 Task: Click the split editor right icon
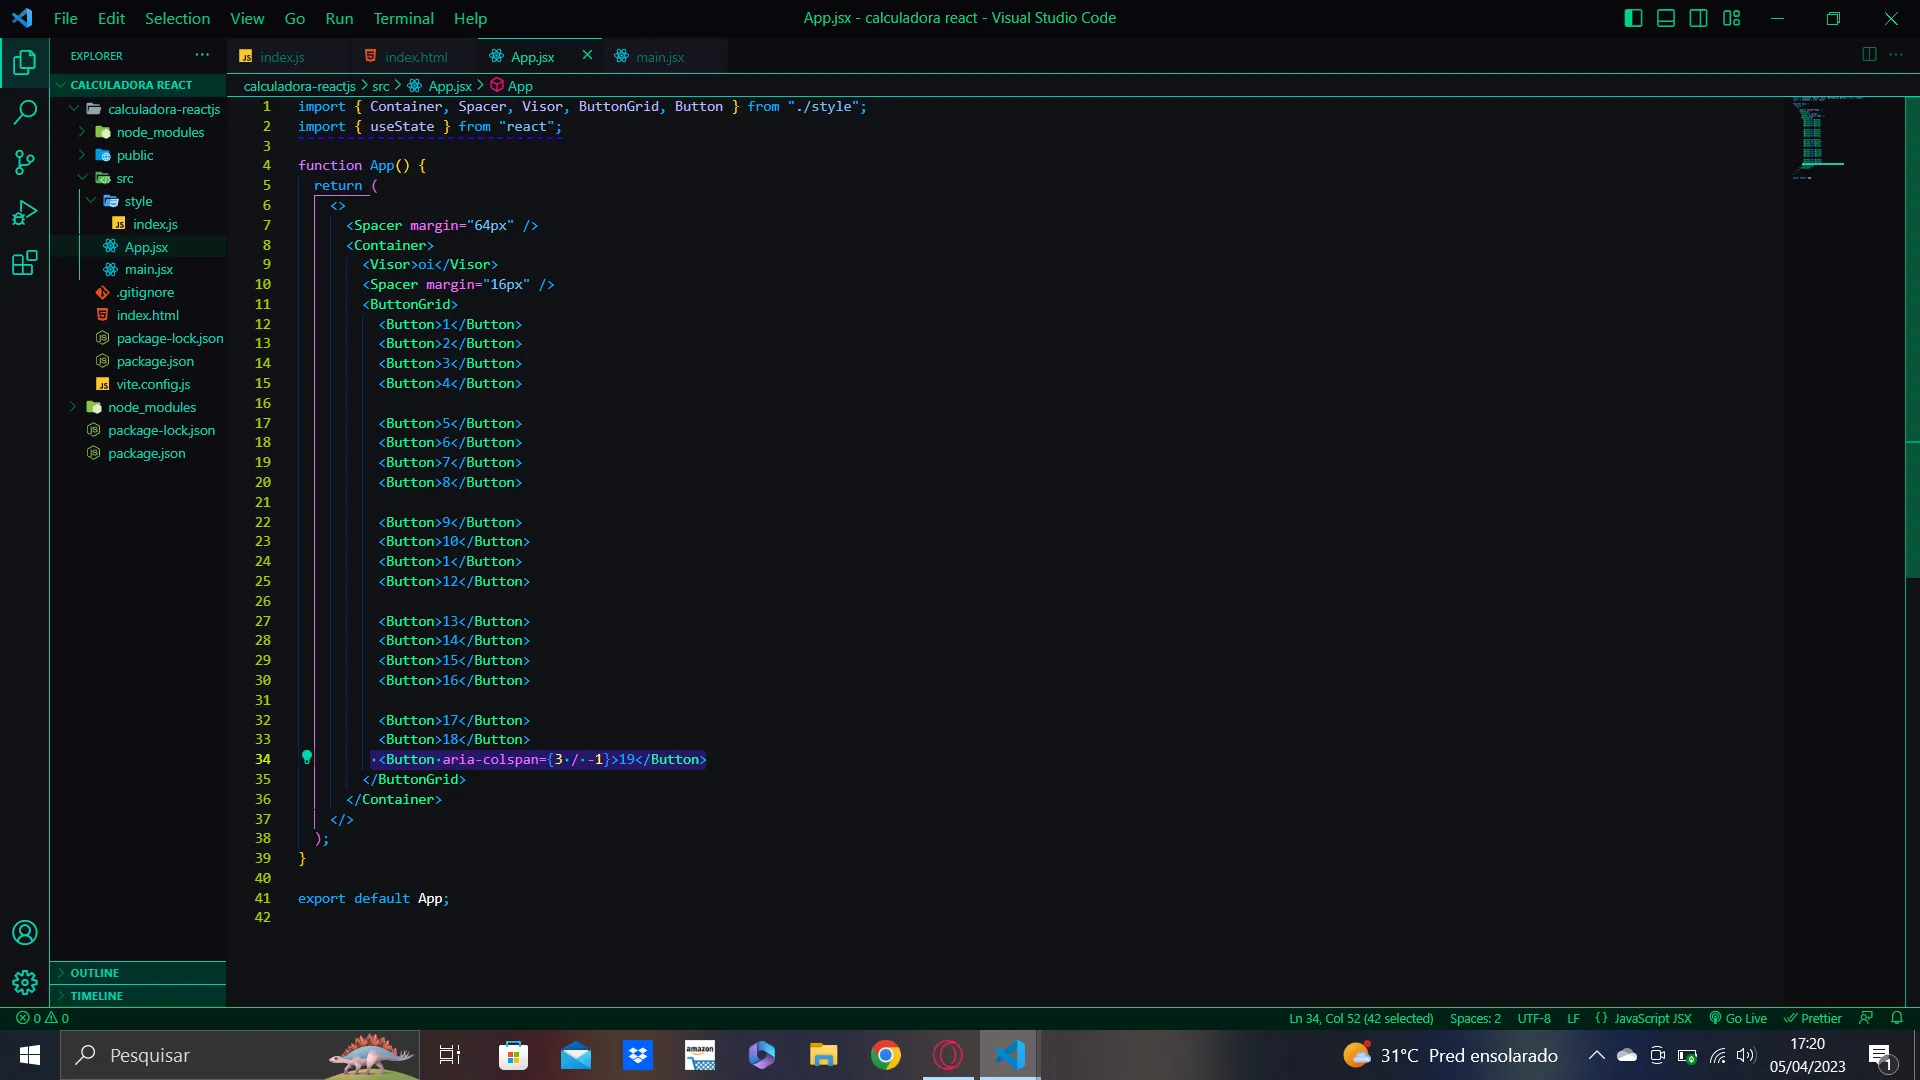1868,55
